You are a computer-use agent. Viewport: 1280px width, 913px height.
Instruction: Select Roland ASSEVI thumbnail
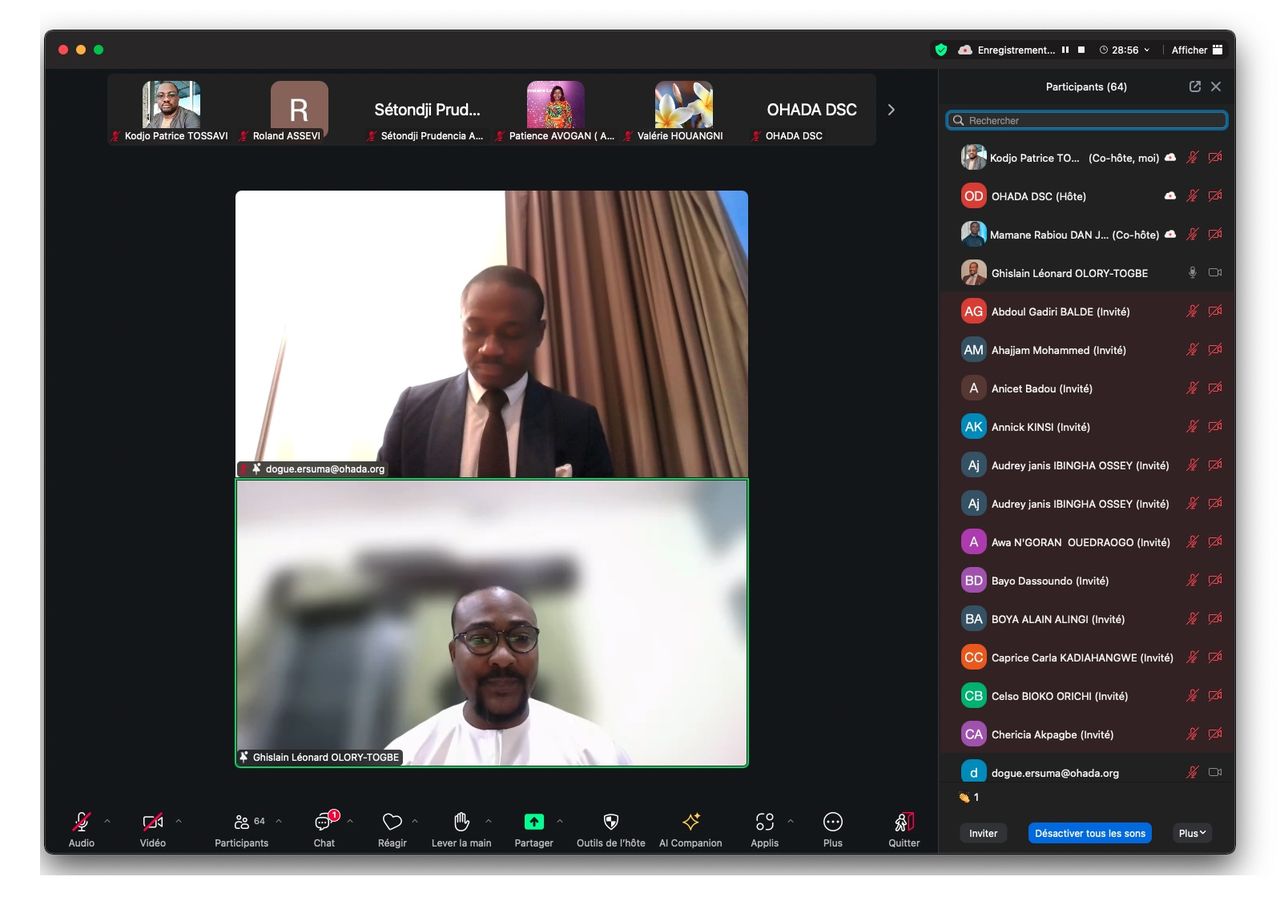click(x=299, y=110)
